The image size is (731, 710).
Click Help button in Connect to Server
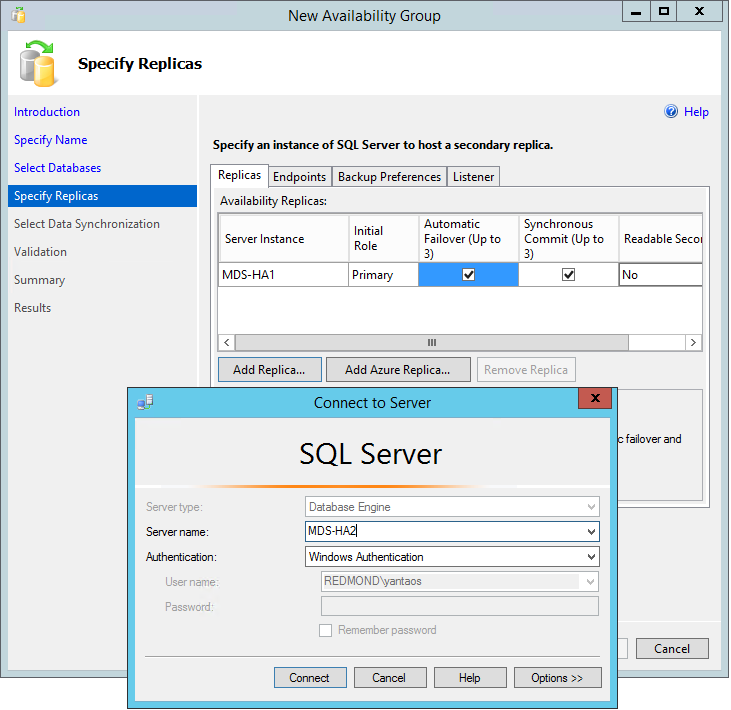click(470, 677)
